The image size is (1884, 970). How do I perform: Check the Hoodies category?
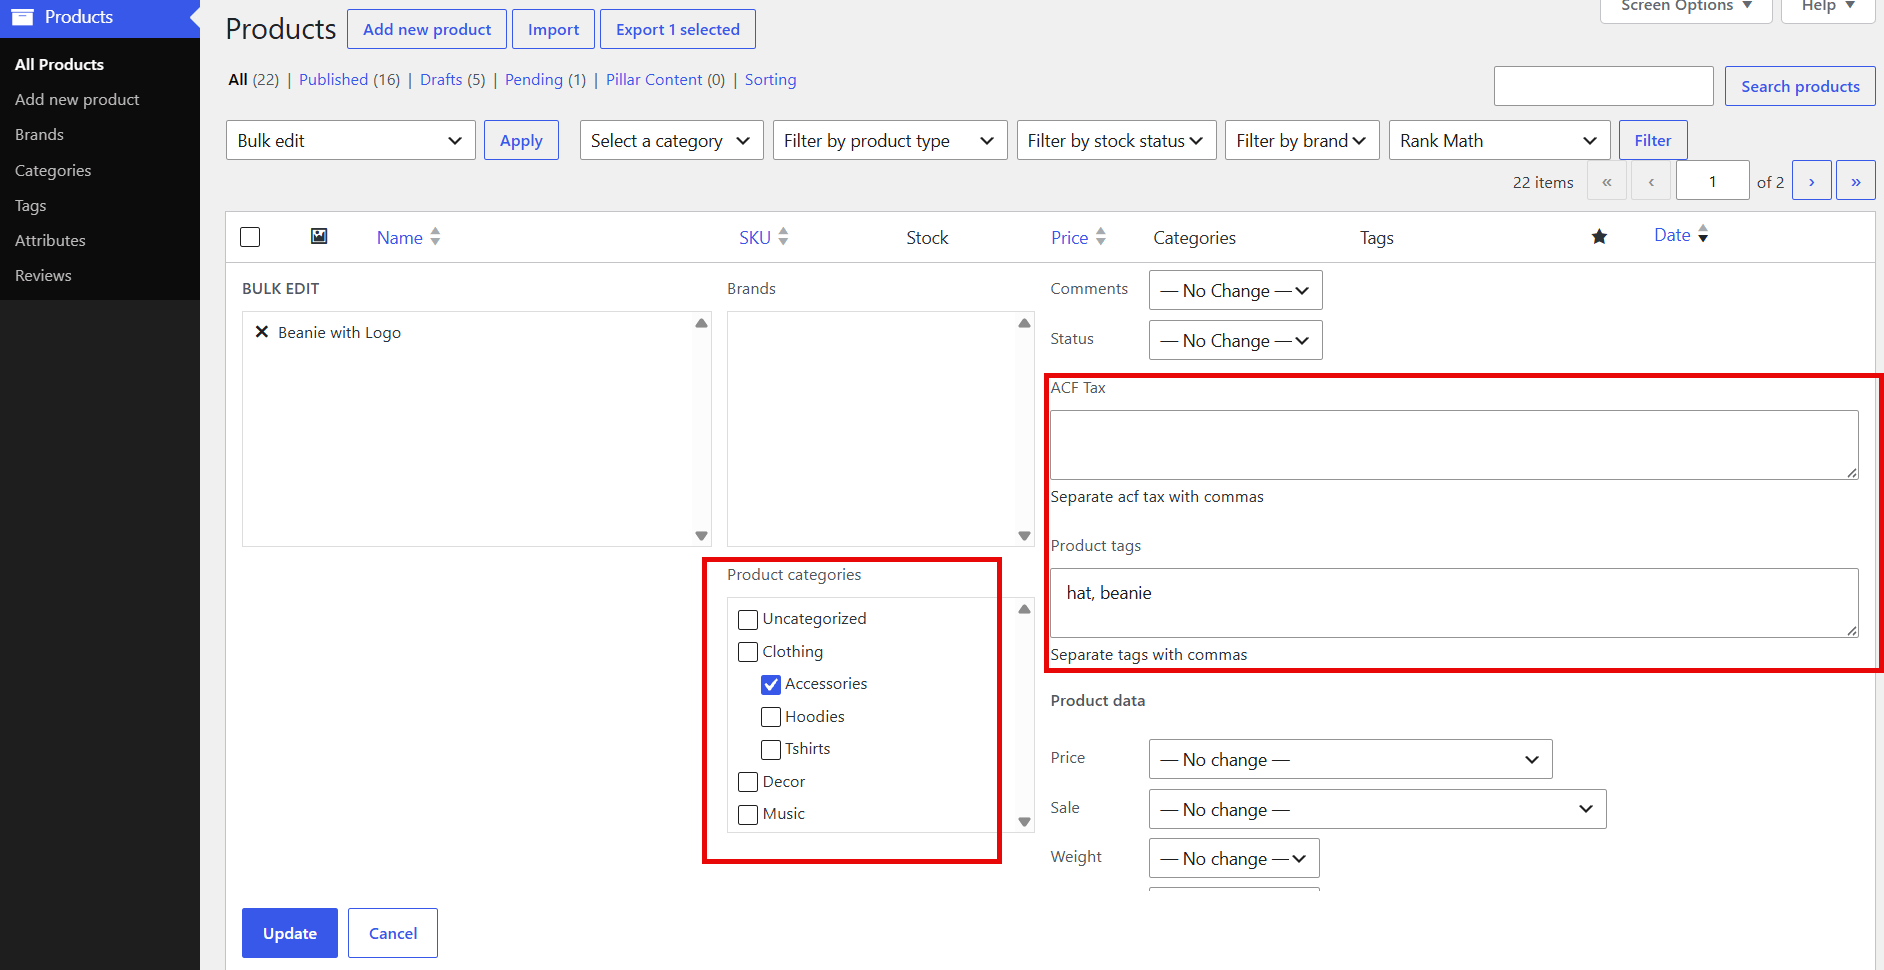[x=771, y=717]
